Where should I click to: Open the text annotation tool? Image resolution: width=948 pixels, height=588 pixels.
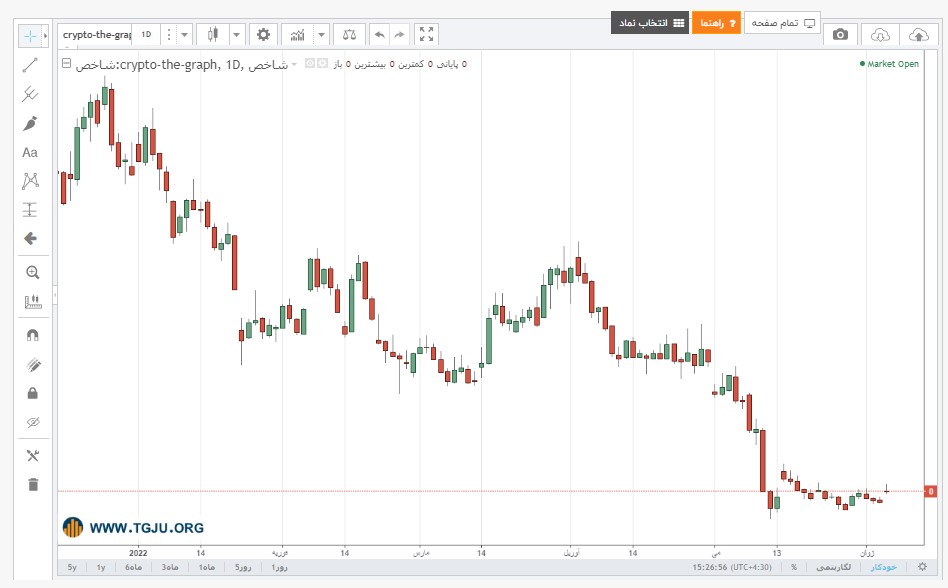(x=30, y=152)
